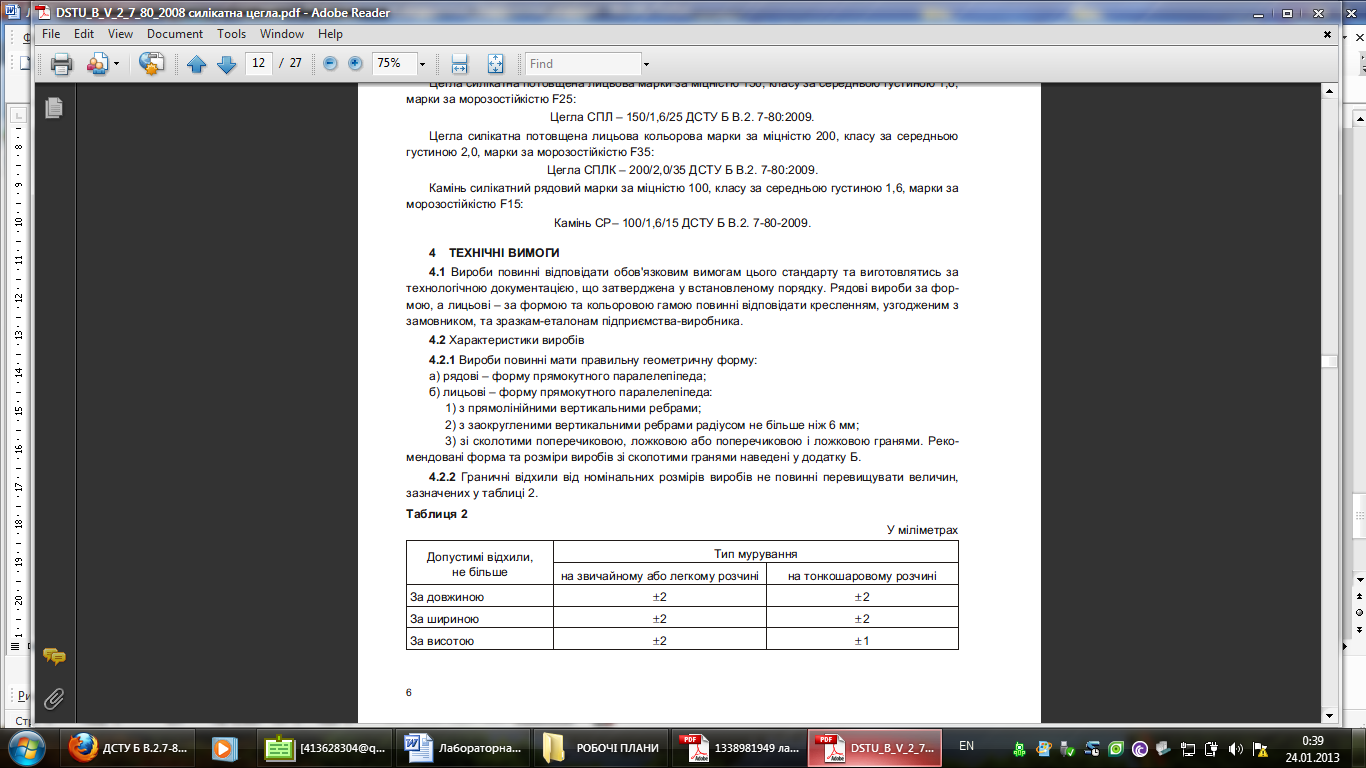Viewport: 1366px width, 768px height.
Task: Click the page number 6 footer
Action: (409, 692)
